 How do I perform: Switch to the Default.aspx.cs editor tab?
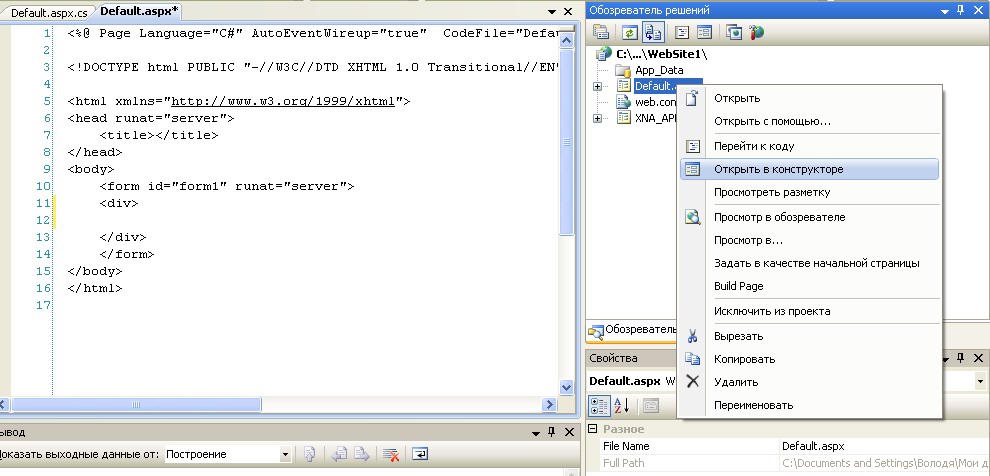coord(49,10)
